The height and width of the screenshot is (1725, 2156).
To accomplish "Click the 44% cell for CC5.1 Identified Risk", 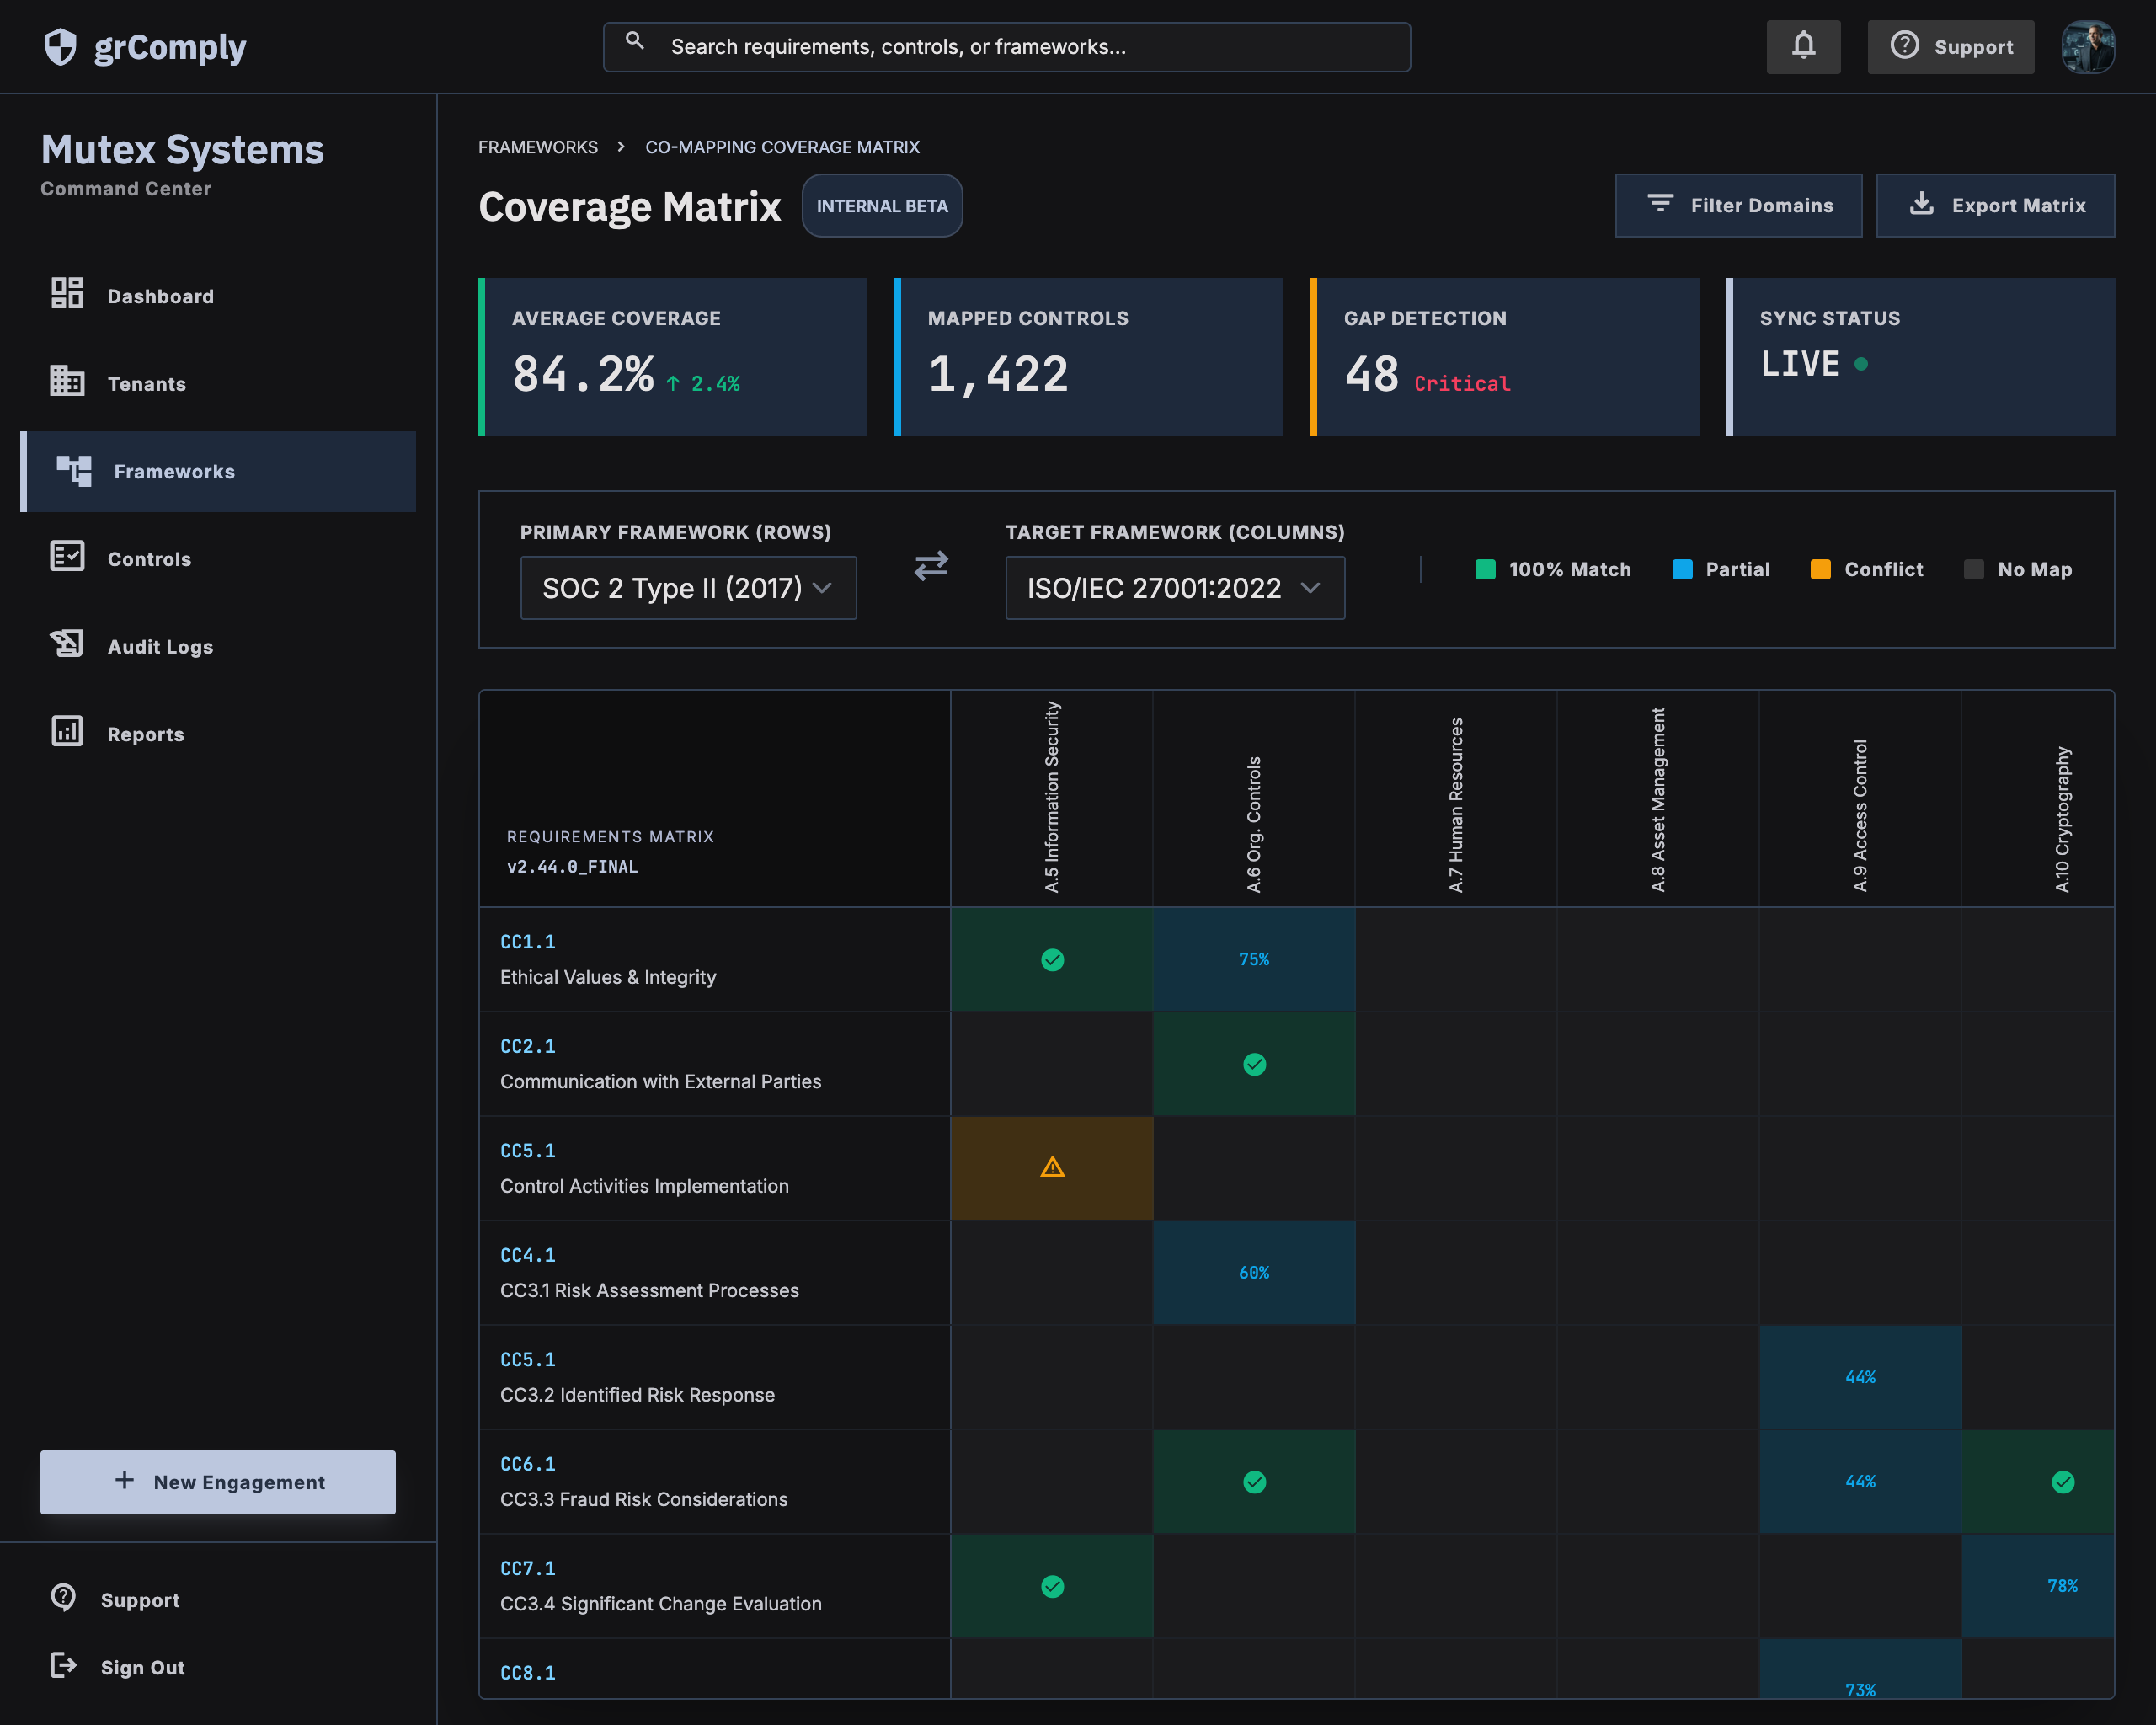I will click(1860, 1378).
